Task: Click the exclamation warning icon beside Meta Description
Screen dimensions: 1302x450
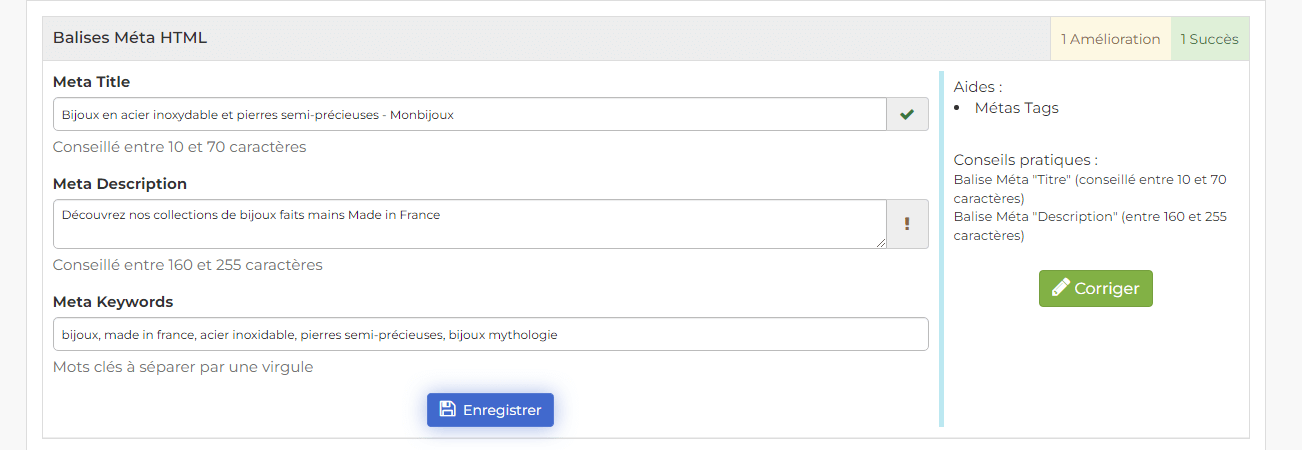Action: (907, 224)
